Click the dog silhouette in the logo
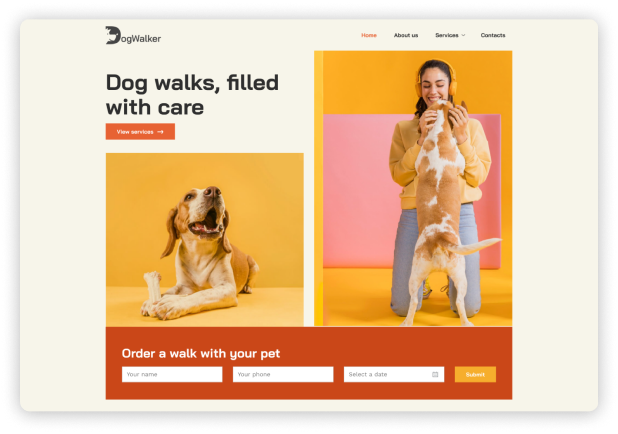Viewport: 618px width, 434px height. [x=113, y=35]
